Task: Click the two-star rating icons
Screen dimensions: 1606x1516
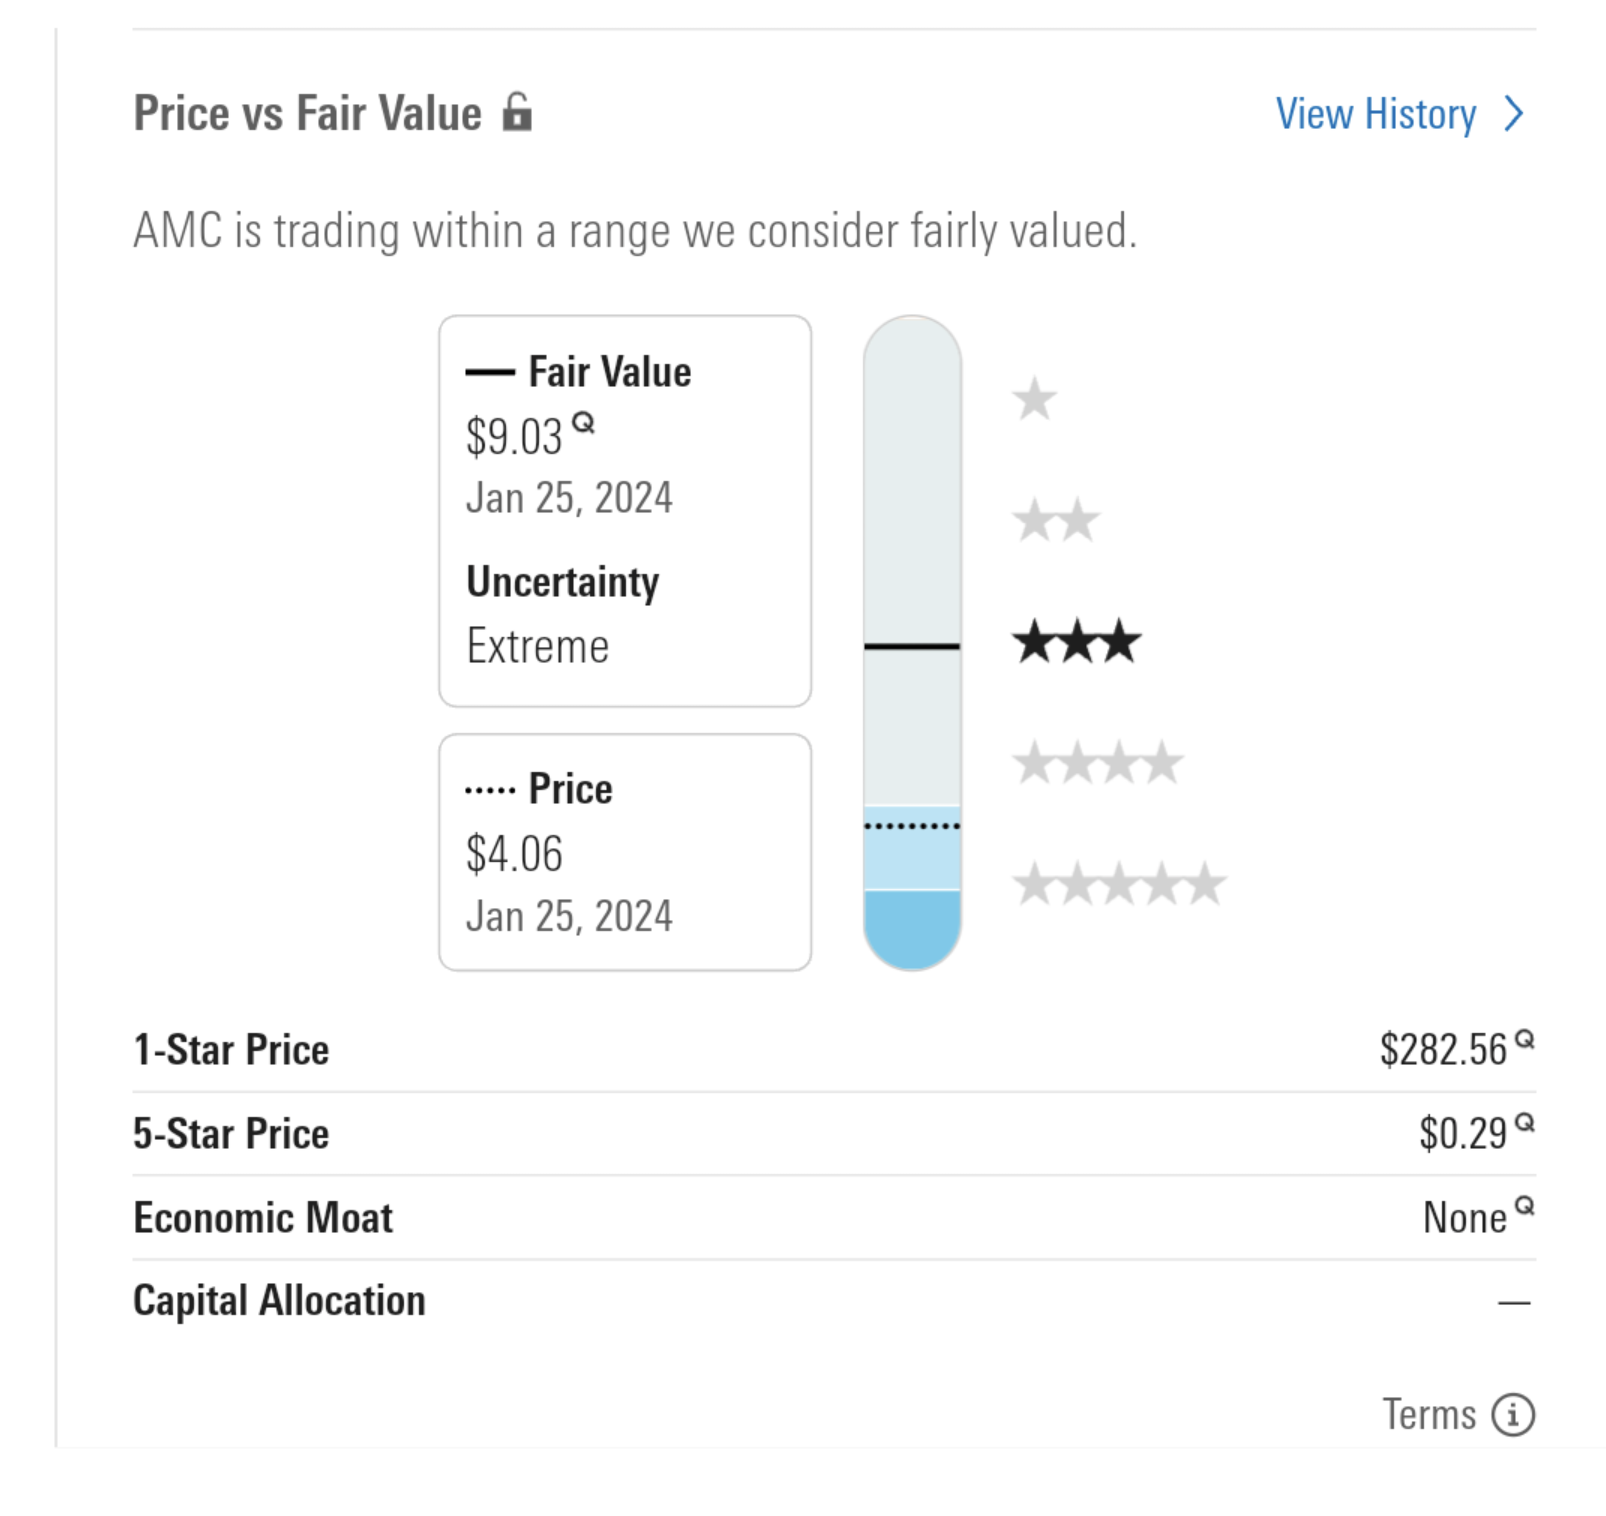Action: 1057,520
